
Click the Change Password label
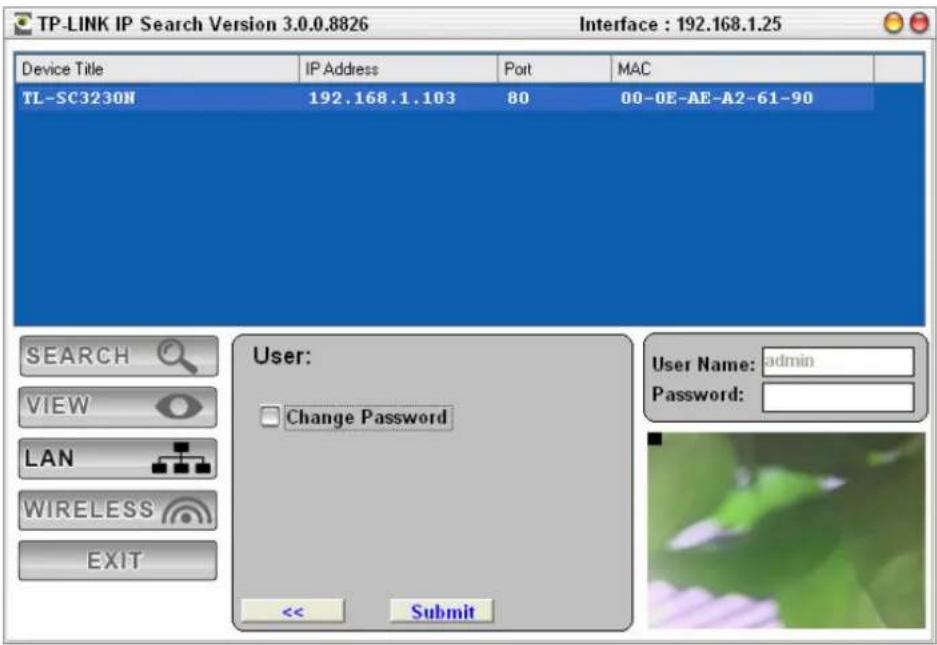[x=367, y=417]
